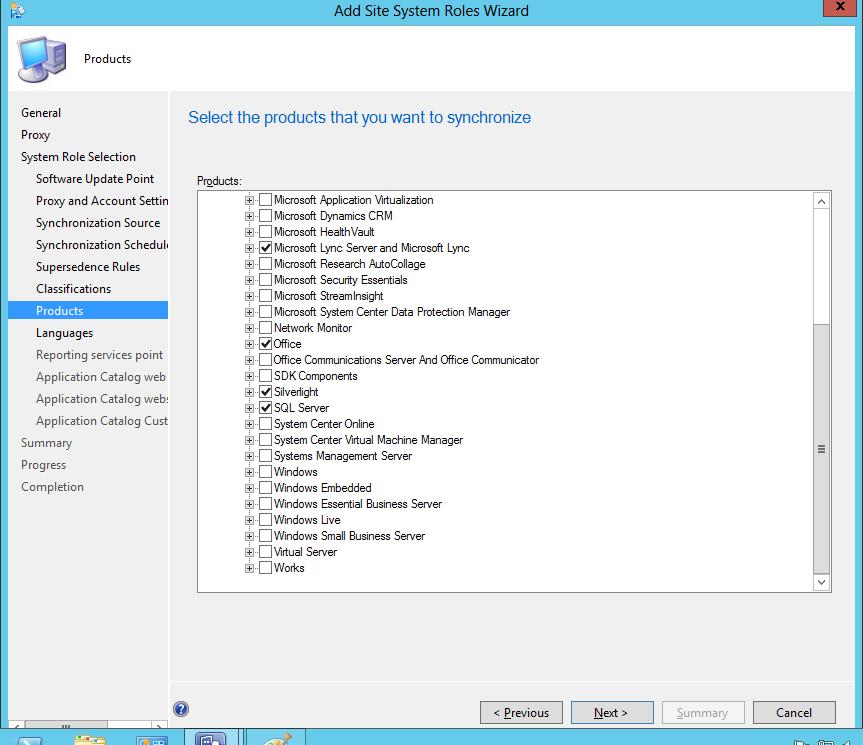The height and width of the screenshot is (745, 863).
Task: Expand the Office tree node
Action: 249,344
